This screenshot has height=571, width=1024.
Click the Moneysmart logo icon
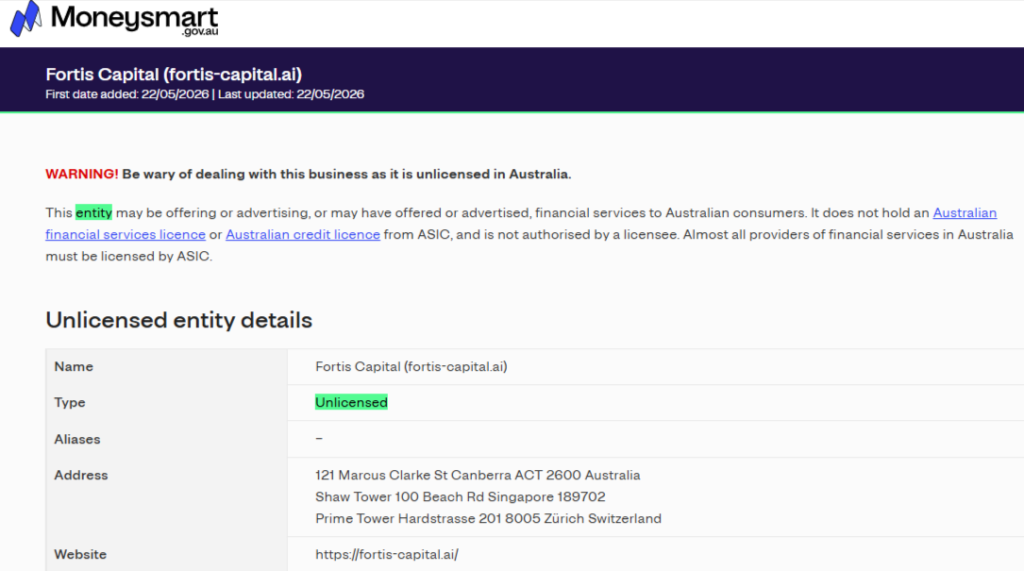(x=25, y=18)
